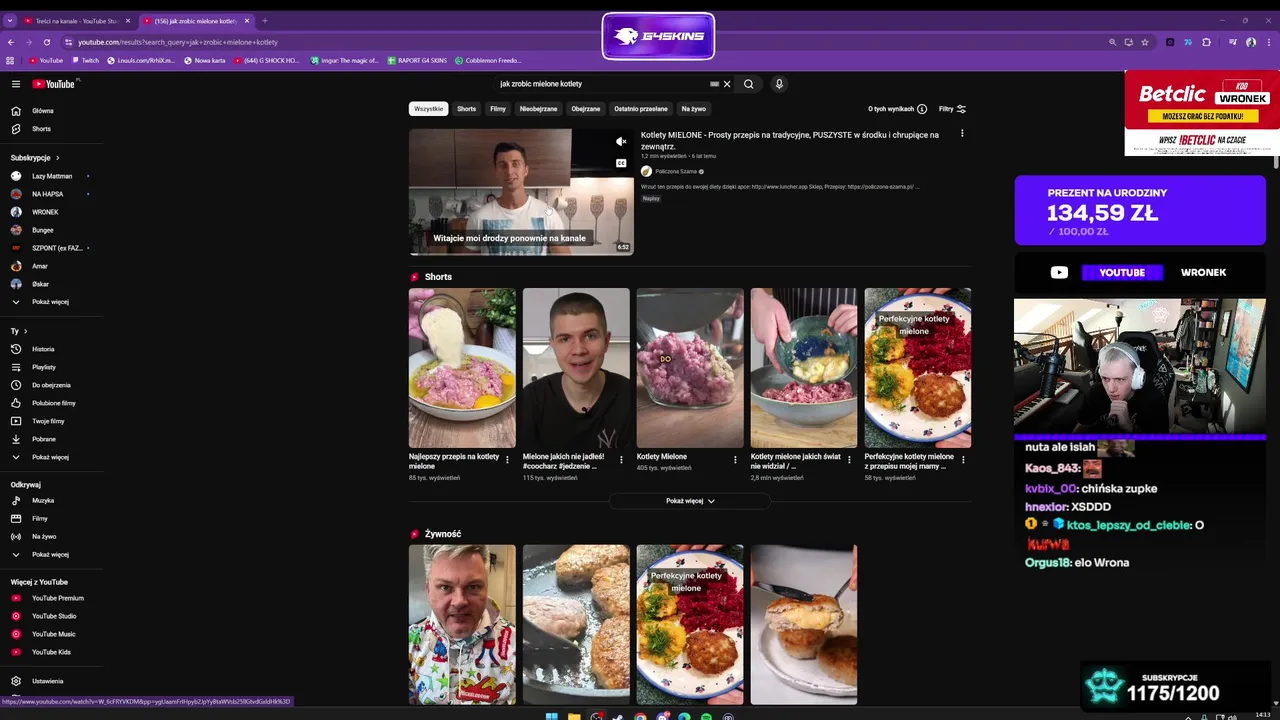Open options menu for Kotlety MIELONE video

pyautogui.click(x=962, y=134)
